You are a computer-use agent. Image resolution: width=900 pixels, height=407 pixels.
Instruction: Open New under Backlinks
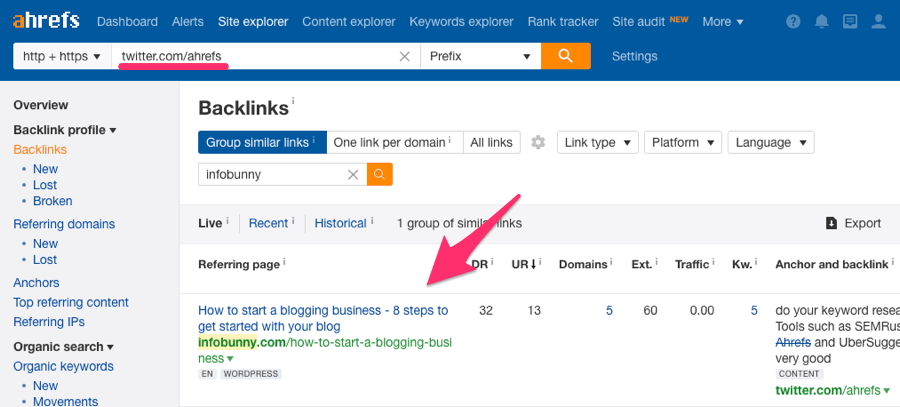point(45,169)
